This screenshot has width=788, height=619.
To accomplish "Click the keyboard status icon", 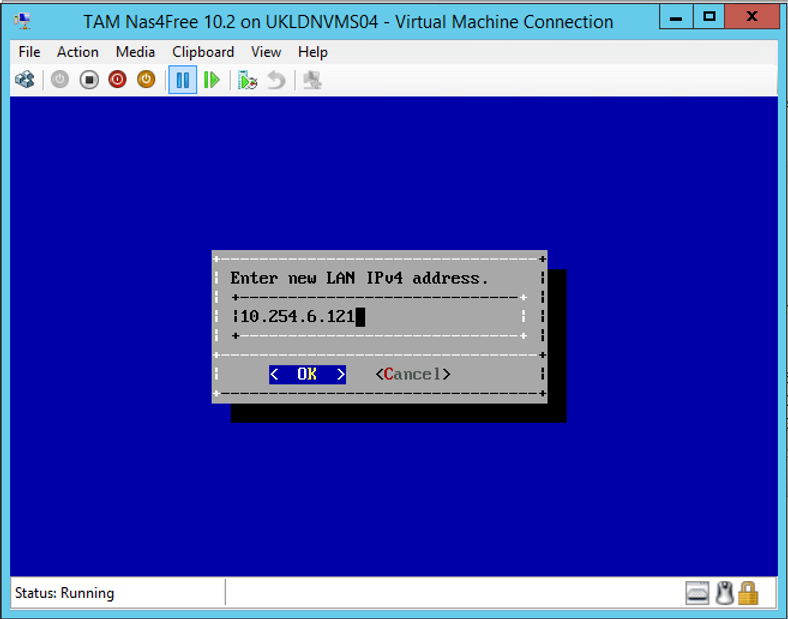I will tap(698, 593).
